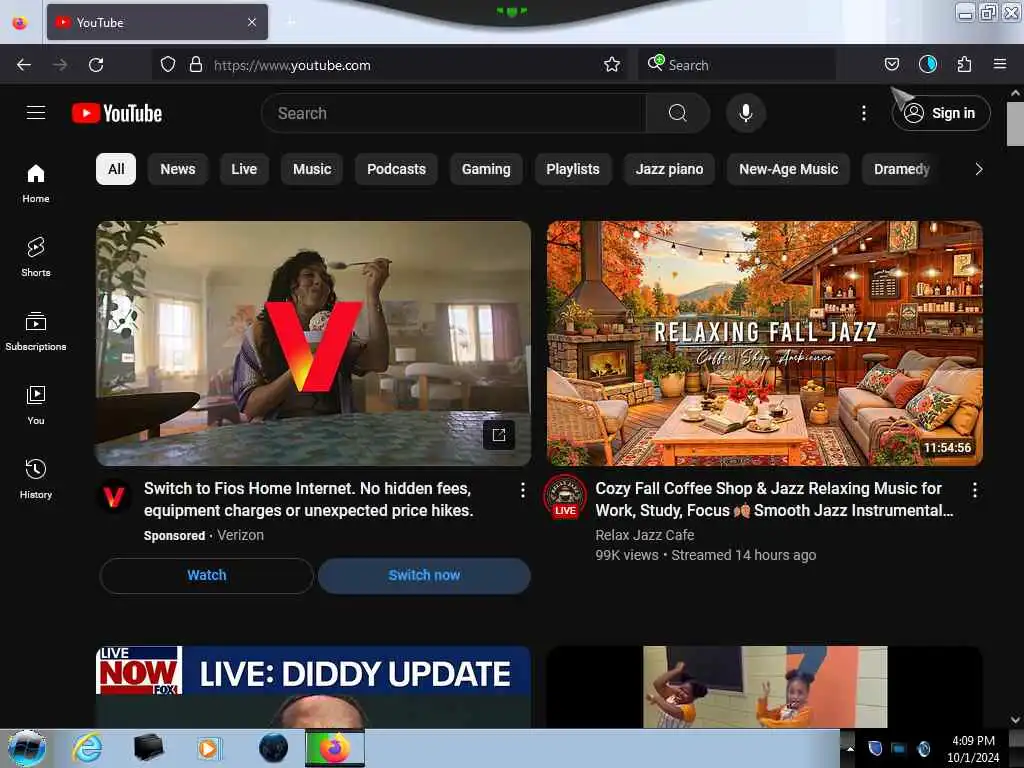Open the Verizon channel avatar
This screenshot has width=1024, height=768.
point(114,498)
